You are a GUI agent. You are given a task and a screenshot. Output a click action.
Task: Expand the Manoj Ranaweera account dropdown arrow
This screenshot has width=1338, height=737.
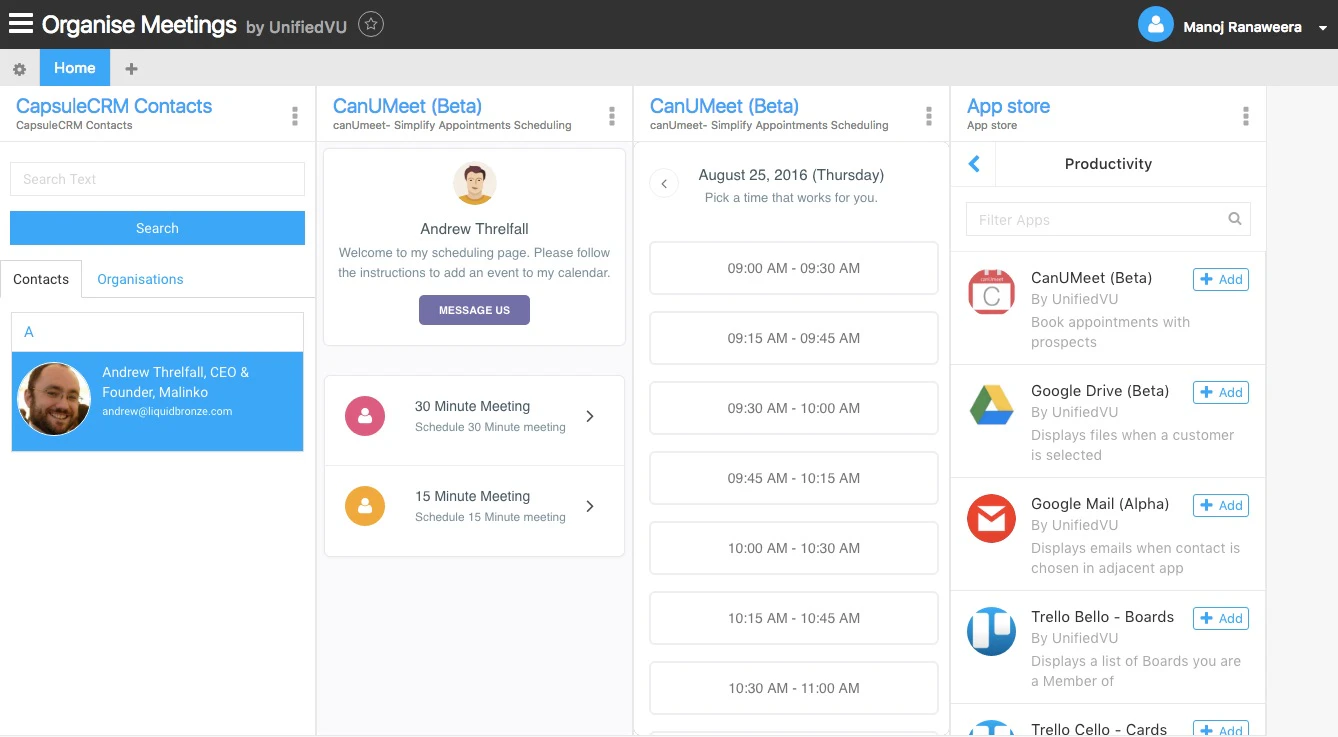click(x=1323, y=28)
